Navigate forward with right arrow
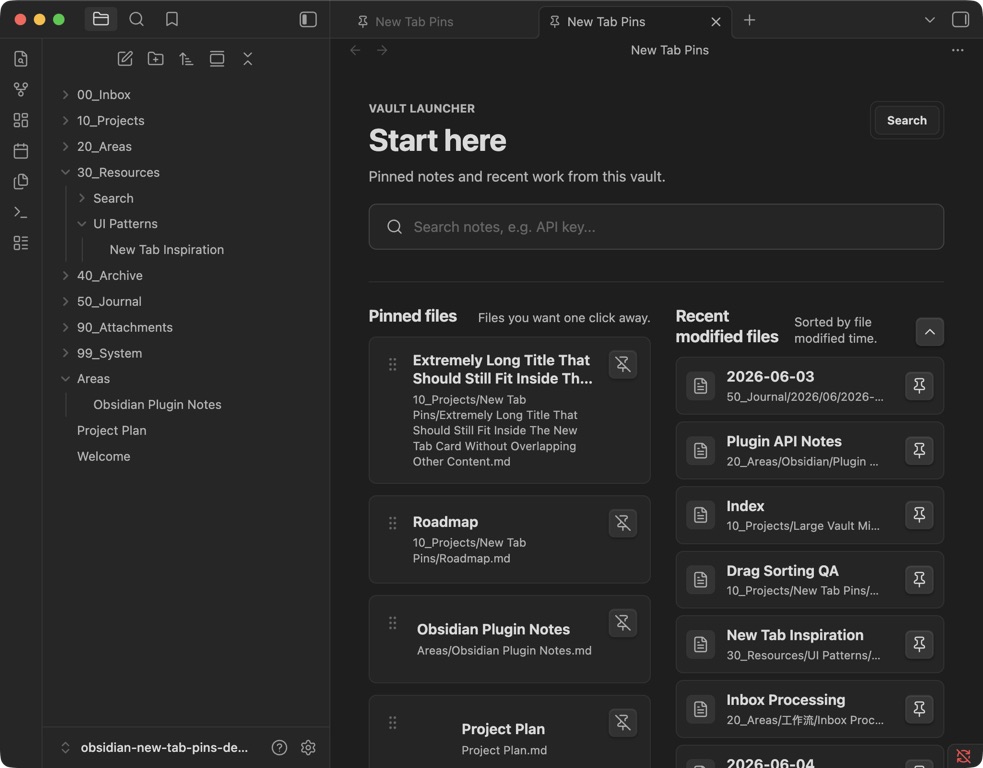Image resolution: width=983 pixels, height=768 pixels. [382, 50]
